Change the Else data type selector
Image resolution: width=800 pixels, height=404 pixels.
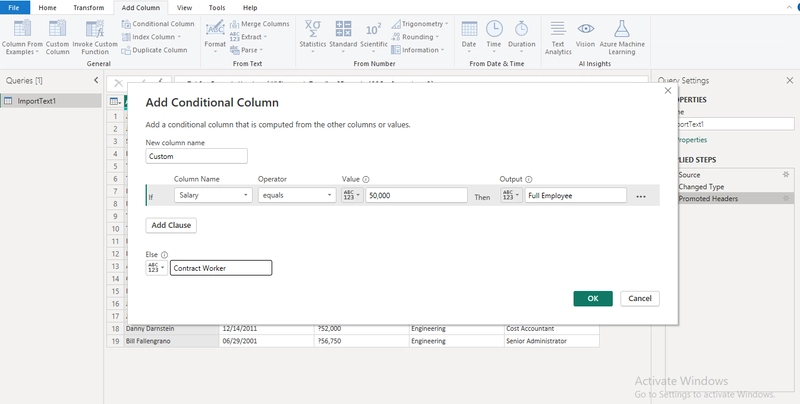(x=156, y=268)
